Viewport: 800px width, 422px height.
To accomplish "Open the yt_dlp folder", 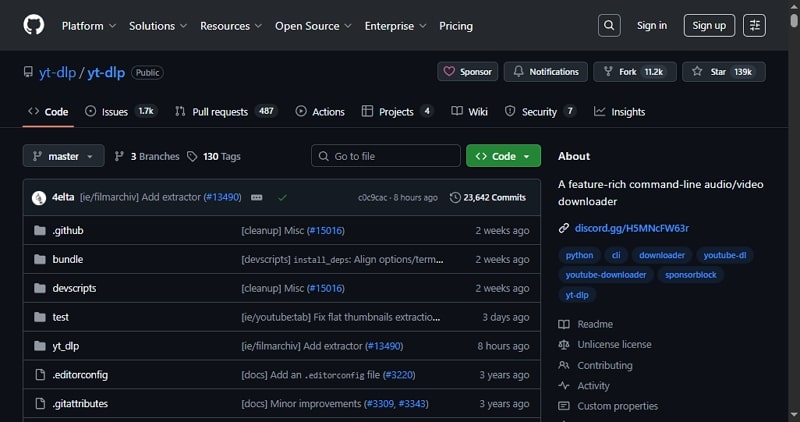I will [x=65, y=345].
